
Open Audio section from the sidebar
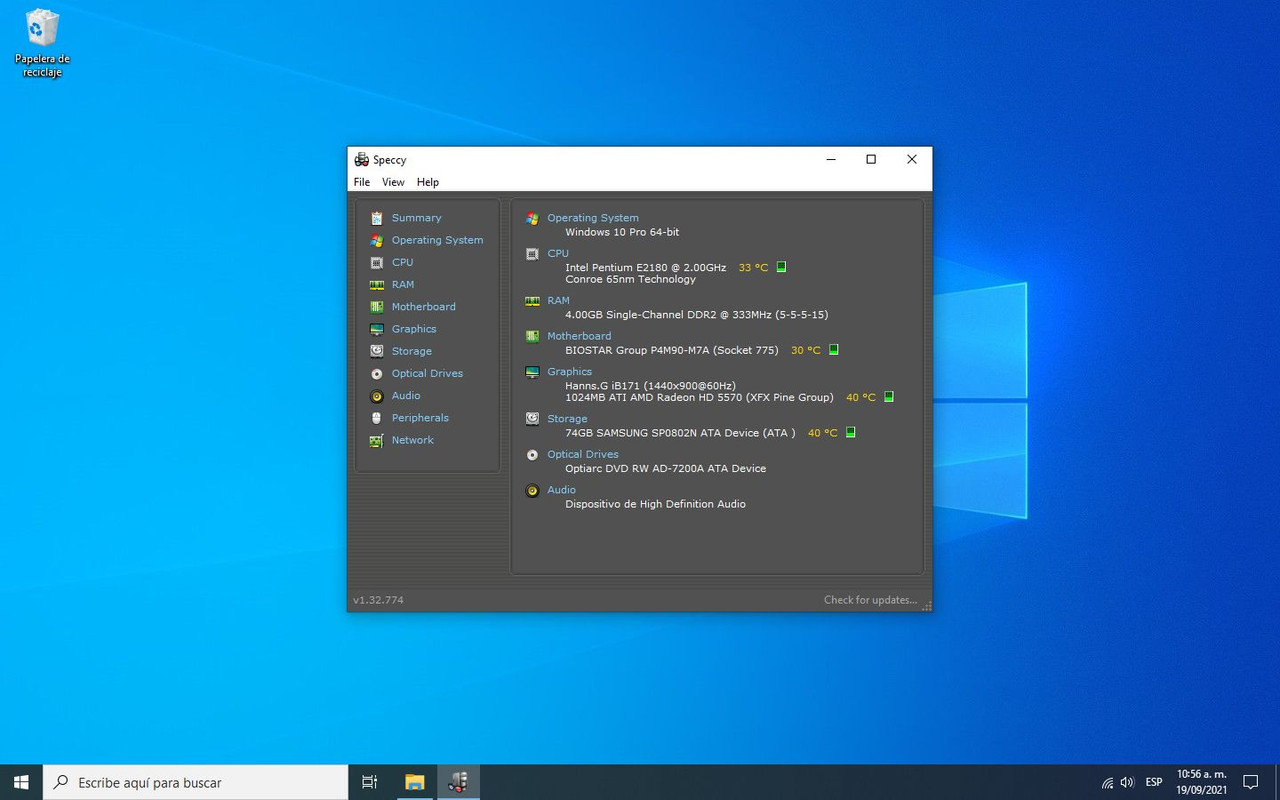pos(406,396)
